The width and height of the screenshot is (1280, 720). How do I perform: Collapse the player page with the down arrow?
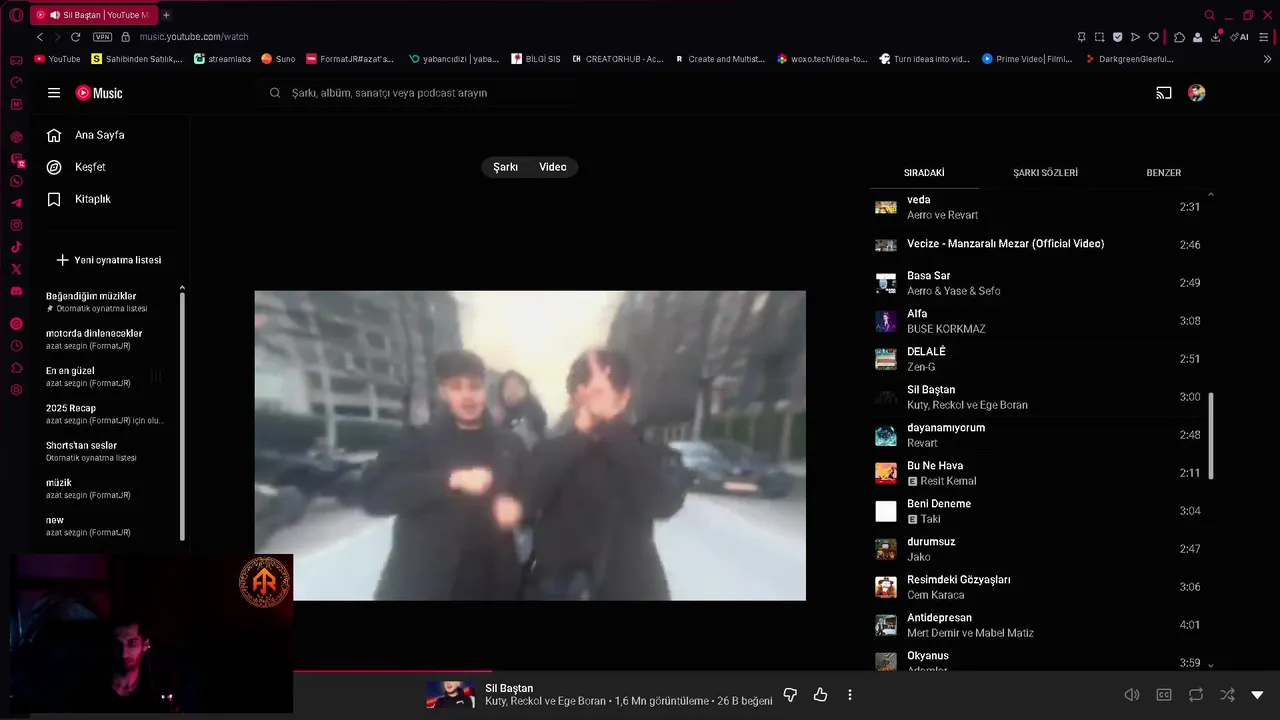(1258, 695)
